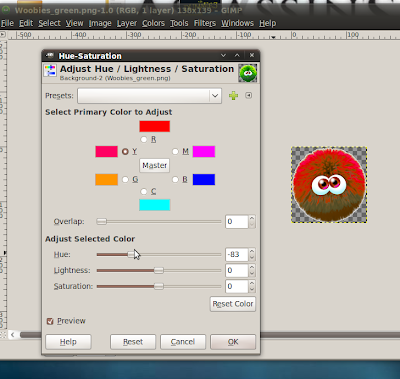Image resolution: width=400 pixels, height=379 pixels.
Task: Open the Tools menu
Action: [179, 23]
